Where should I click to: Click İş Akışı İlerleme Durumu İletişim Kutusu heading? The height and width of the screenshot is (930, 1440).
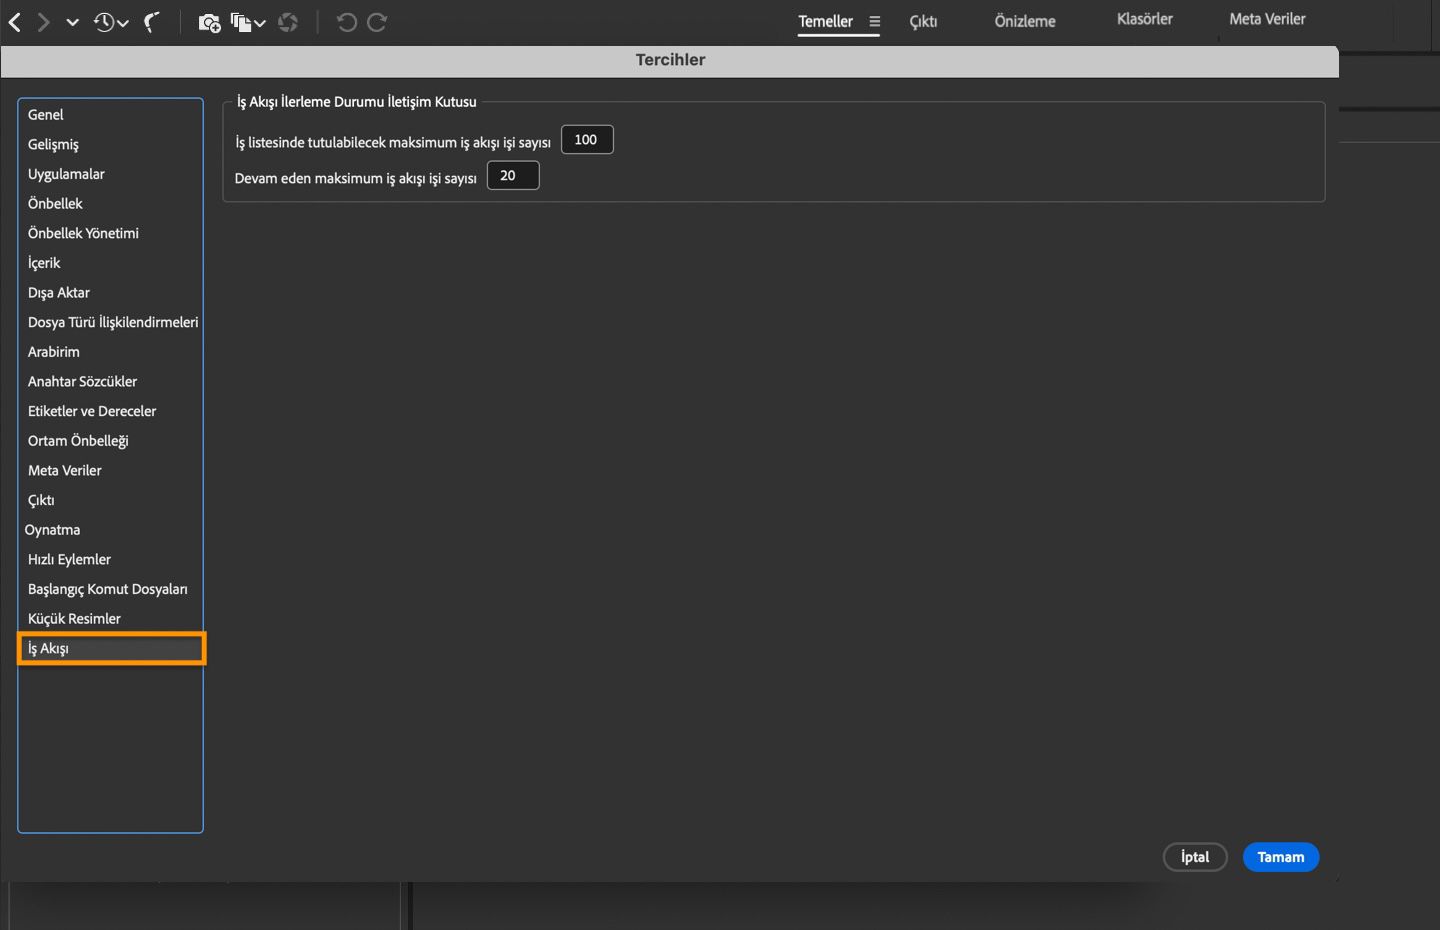click(357, 102)
